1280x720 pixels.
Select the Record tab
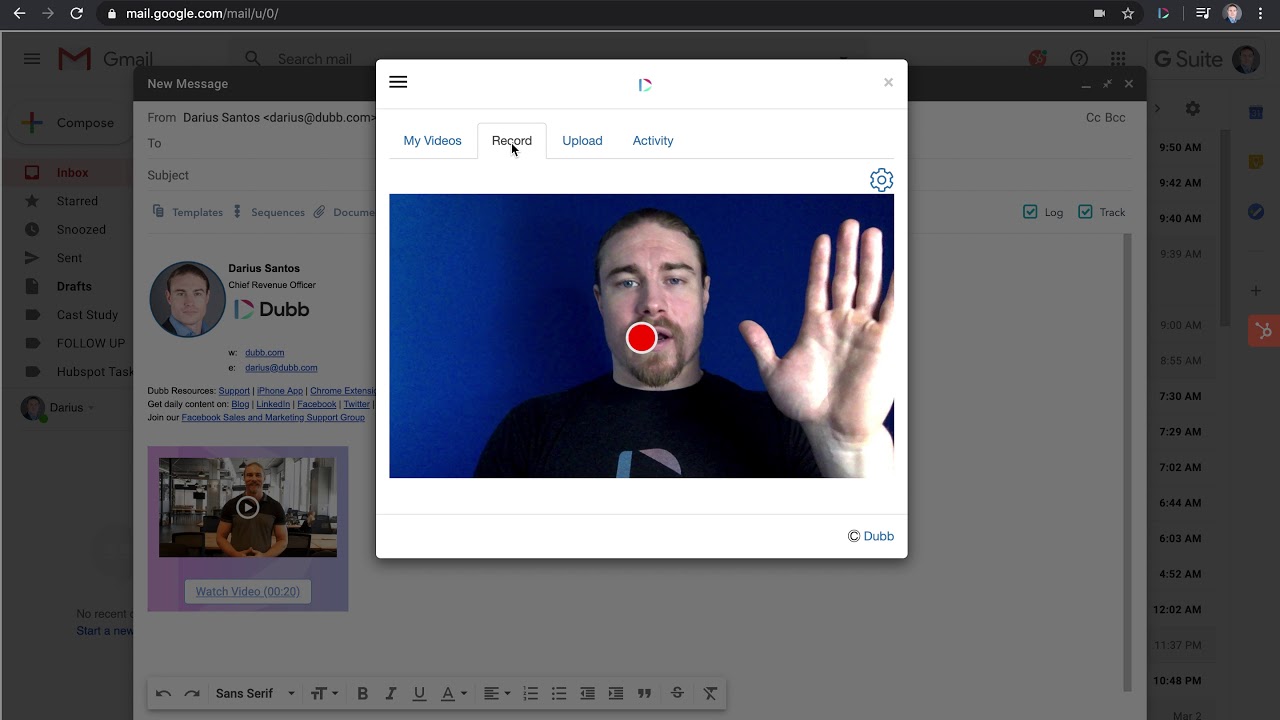pyautogui.click(x=512, y=141)
